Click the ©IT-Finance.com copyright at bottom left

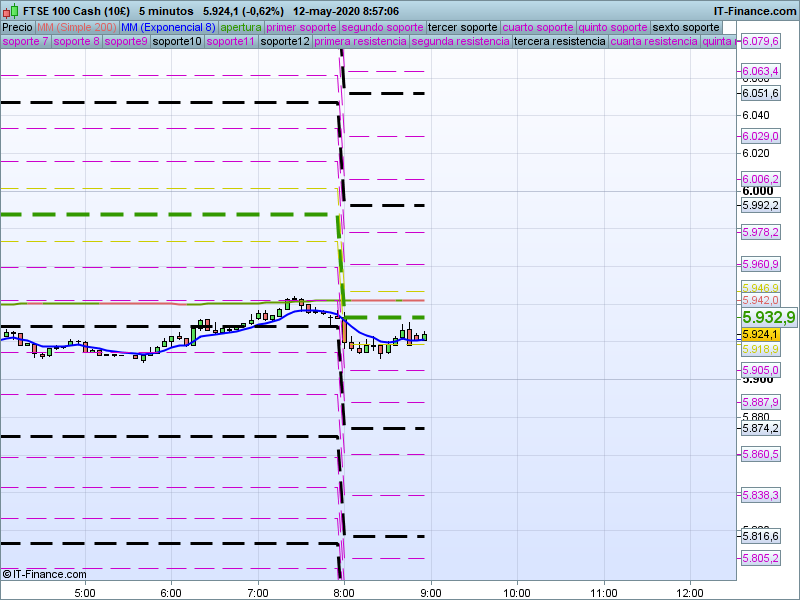coord(45,574)
